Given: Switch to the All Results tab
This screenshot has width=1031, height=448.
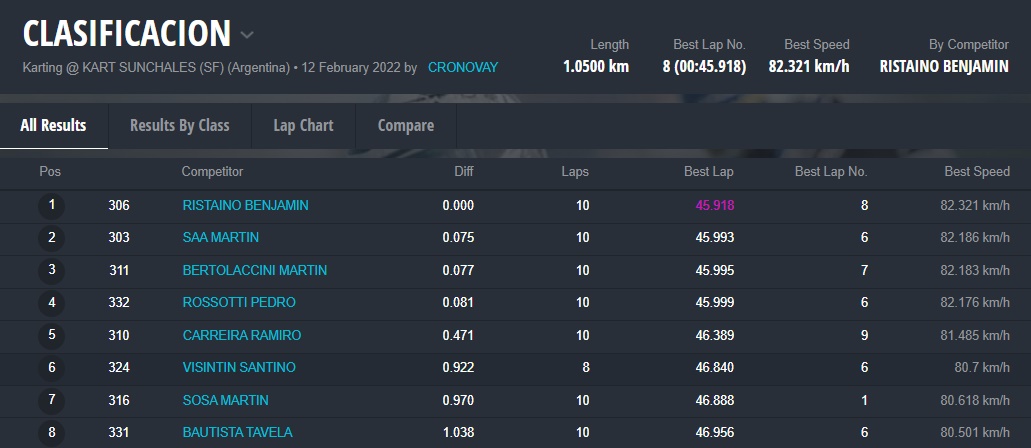Looking at the screenshot, I should (x=53, y=125).
